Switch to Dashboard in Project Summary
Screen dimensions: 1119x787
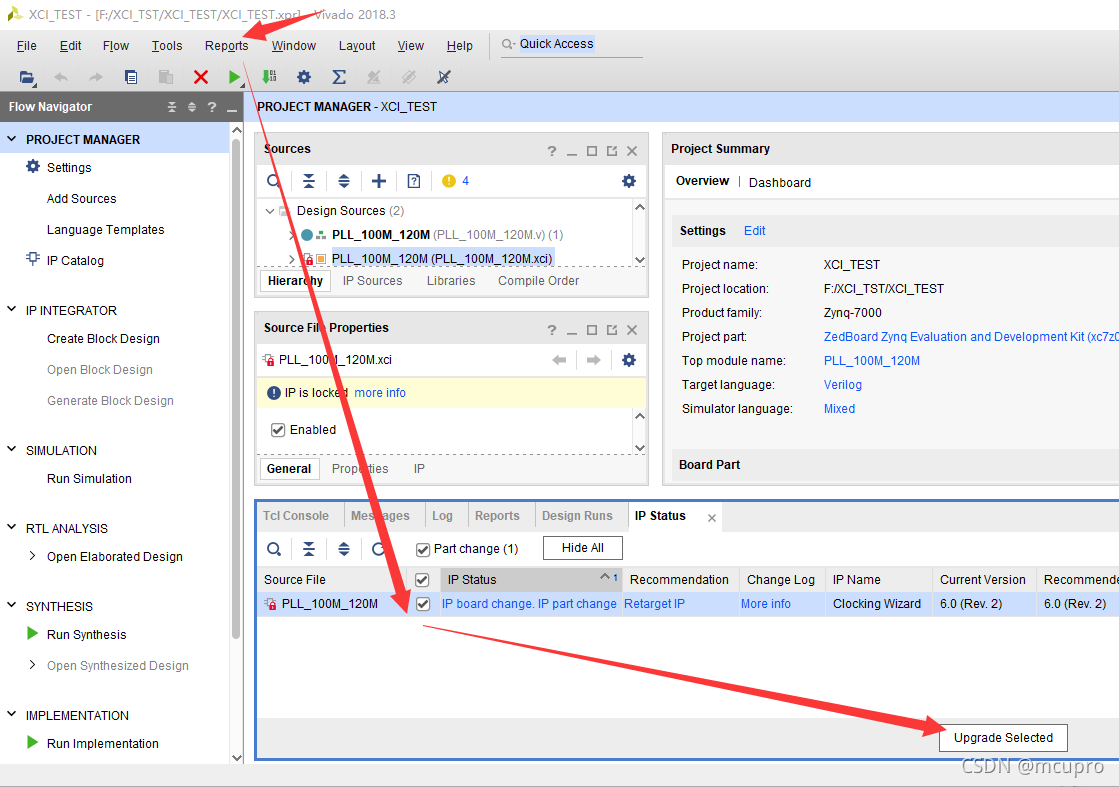pyautogui.click(x=779, y=183)
